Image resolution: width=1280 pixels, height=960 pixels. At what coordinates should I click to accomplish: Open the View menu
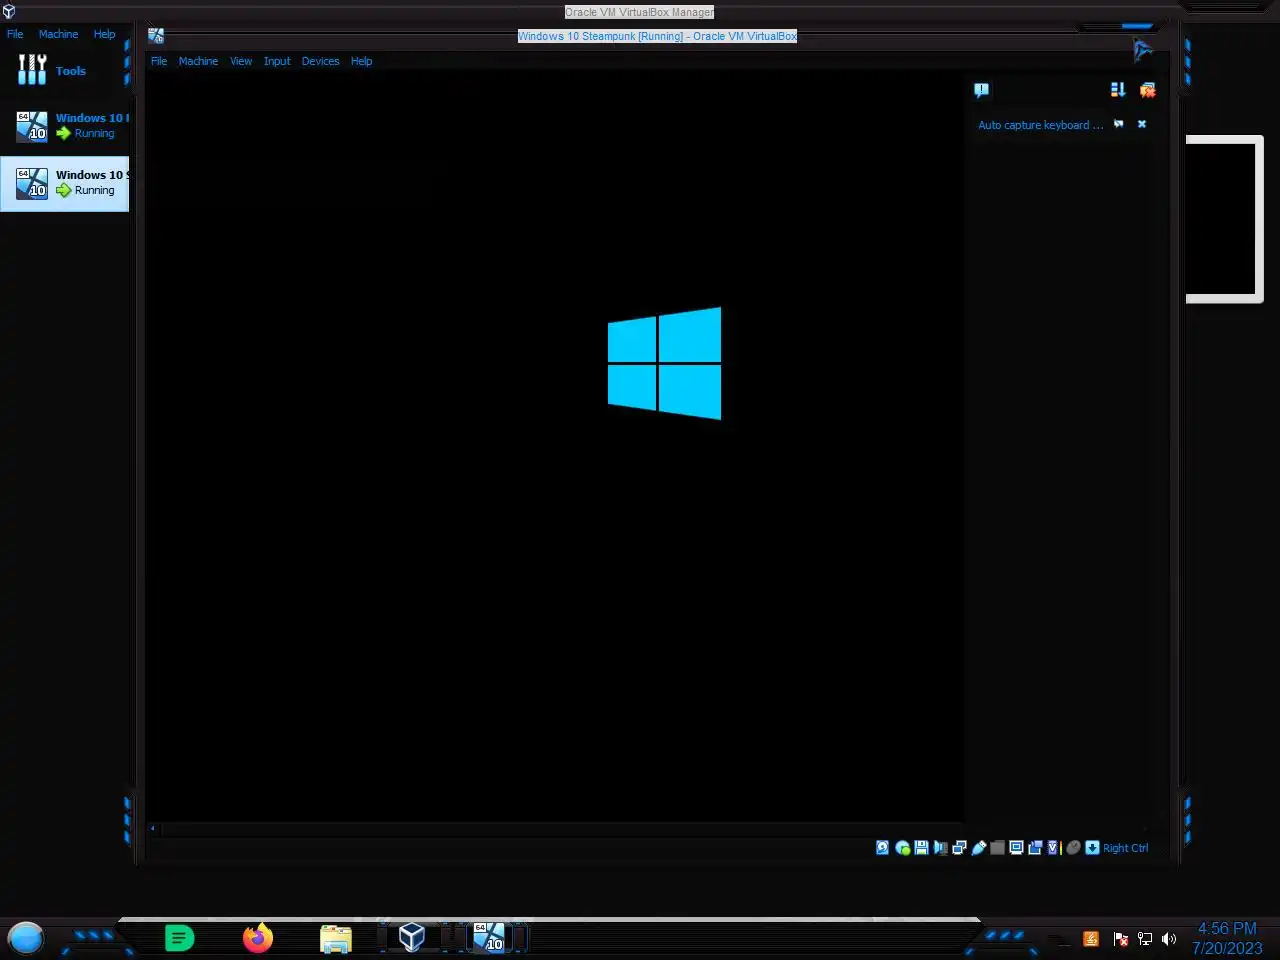click(241, 61)
